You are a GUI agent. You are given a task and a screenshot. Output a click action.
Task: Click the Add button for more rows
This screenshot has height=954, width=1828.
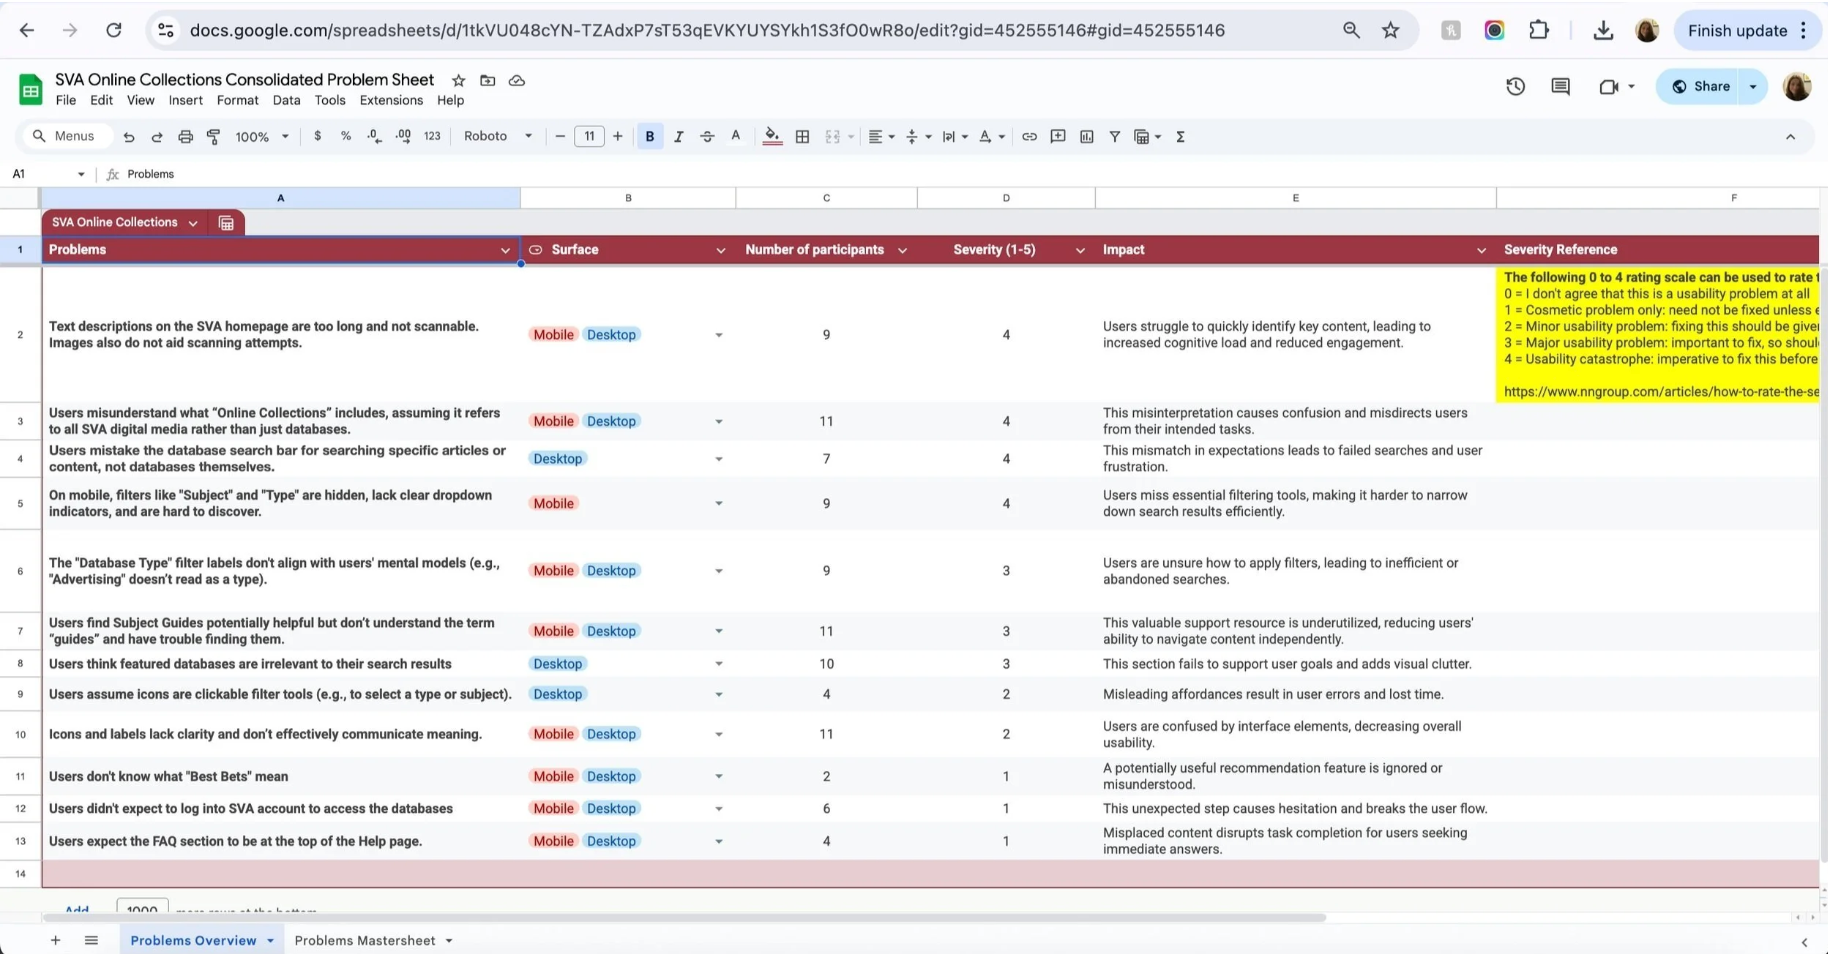coord(76,910)
